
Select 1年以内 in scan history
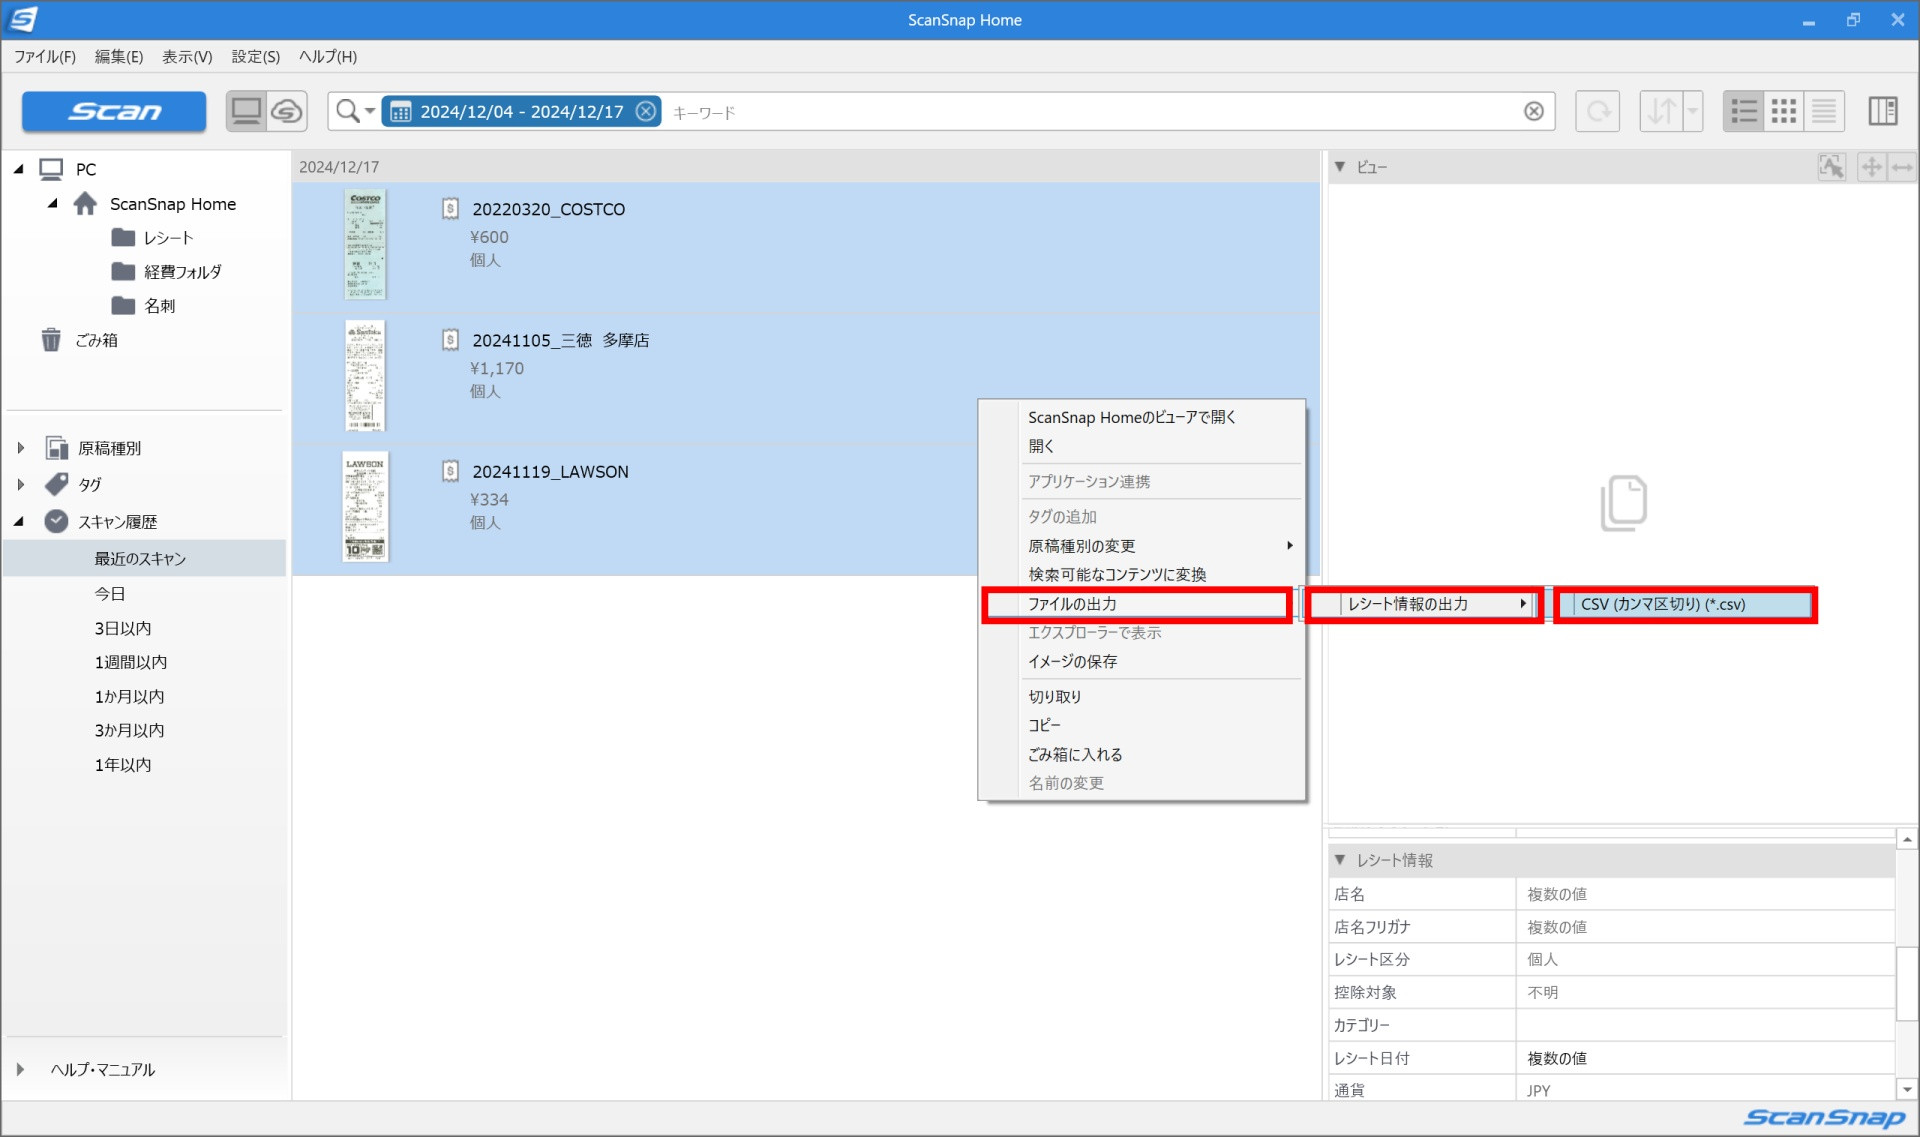(123, 764)
